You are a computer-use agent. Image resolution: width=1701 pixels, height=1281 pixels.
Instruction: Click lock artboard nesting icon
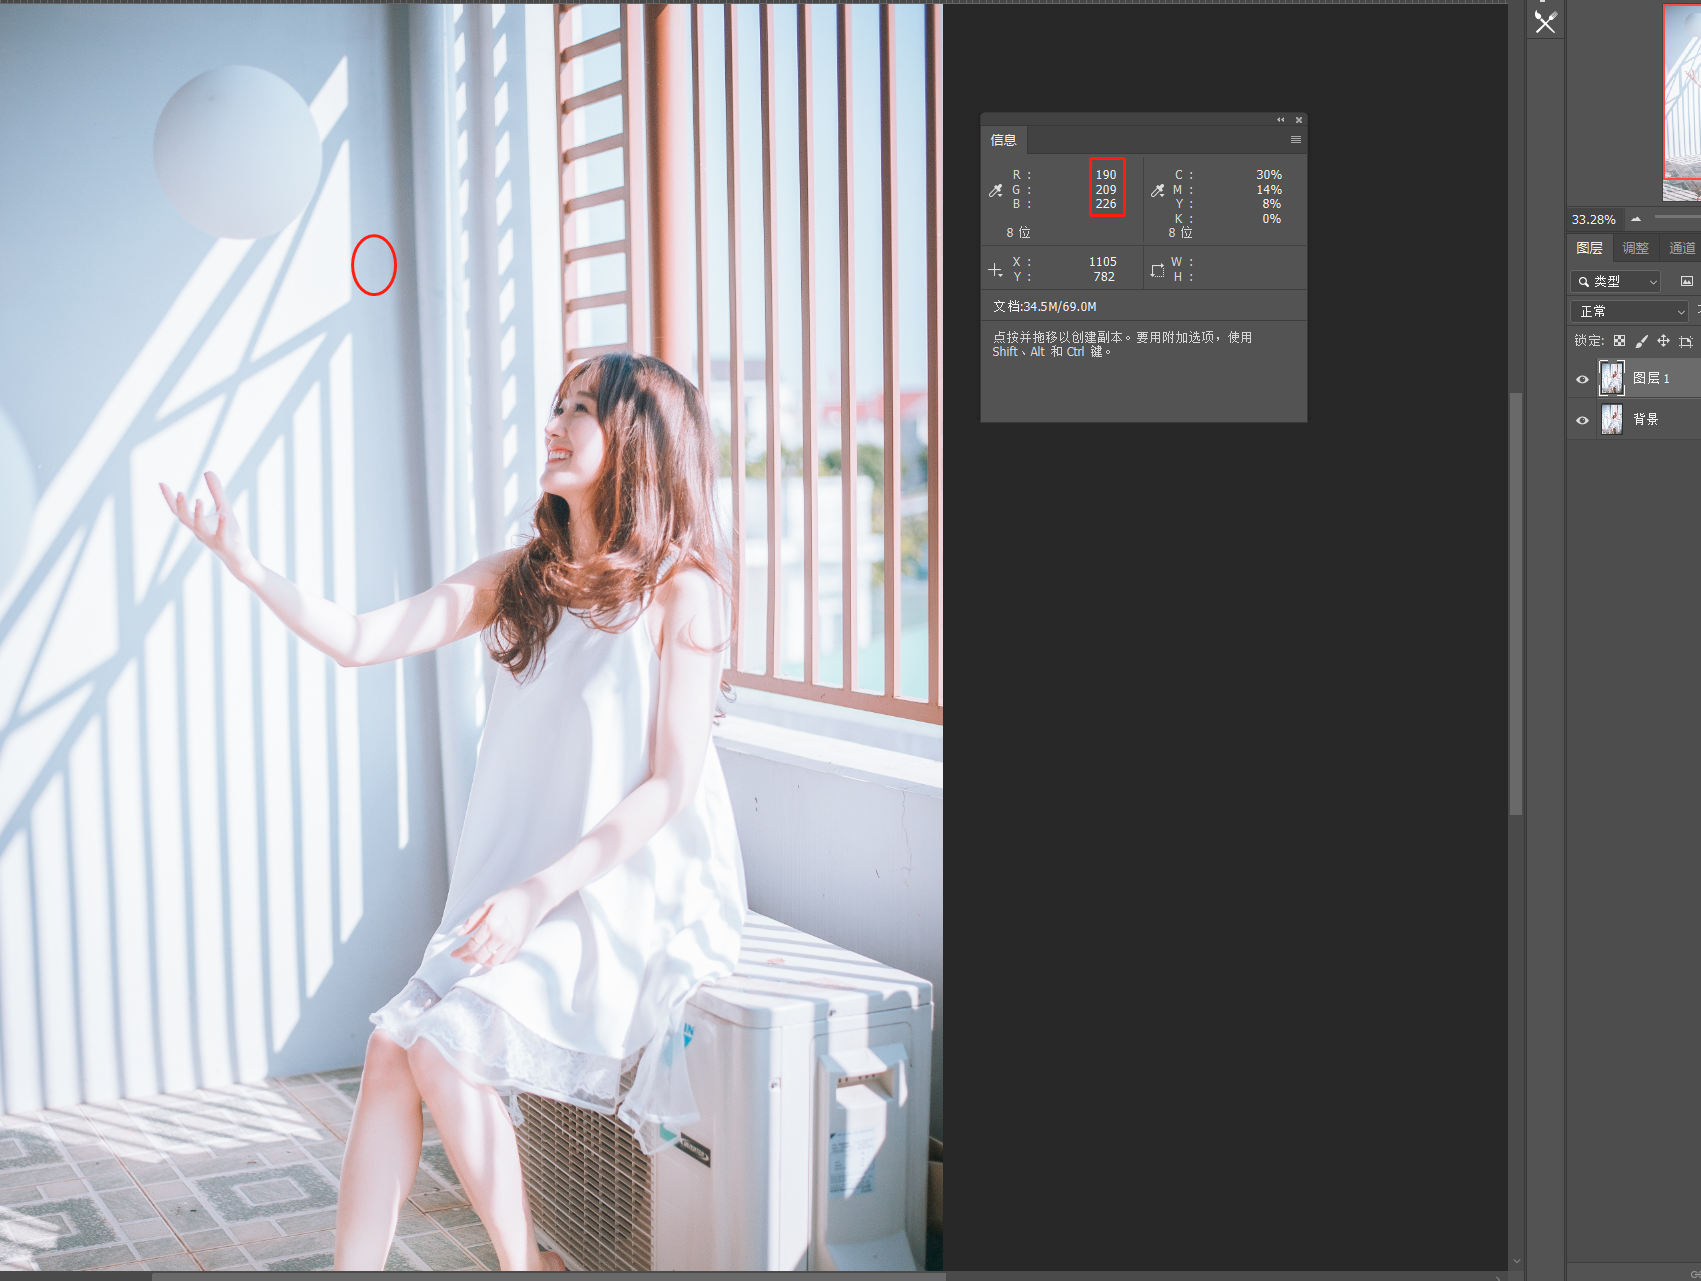[1685, 341]
